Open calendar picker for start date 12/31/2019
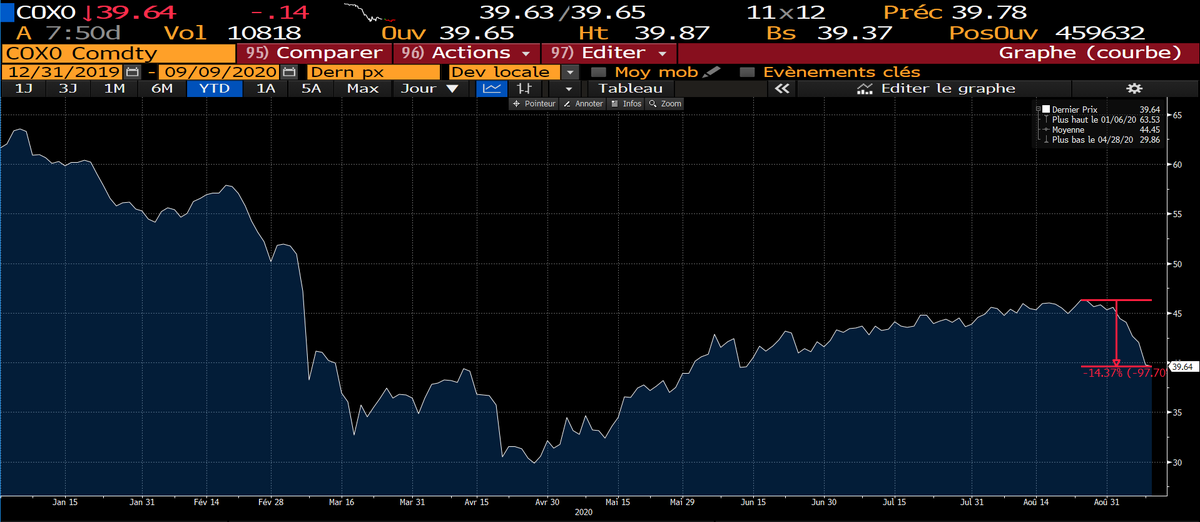1200x522 pixels. (x=132, y=72)
